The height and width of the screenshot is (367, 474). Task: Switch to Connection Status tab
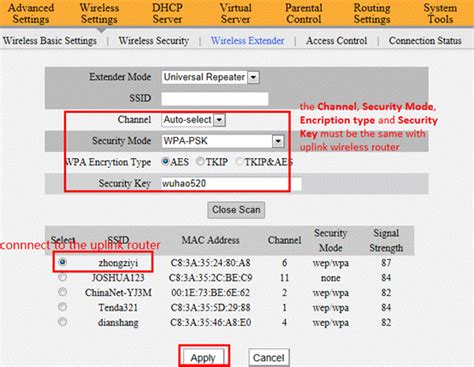425,41
